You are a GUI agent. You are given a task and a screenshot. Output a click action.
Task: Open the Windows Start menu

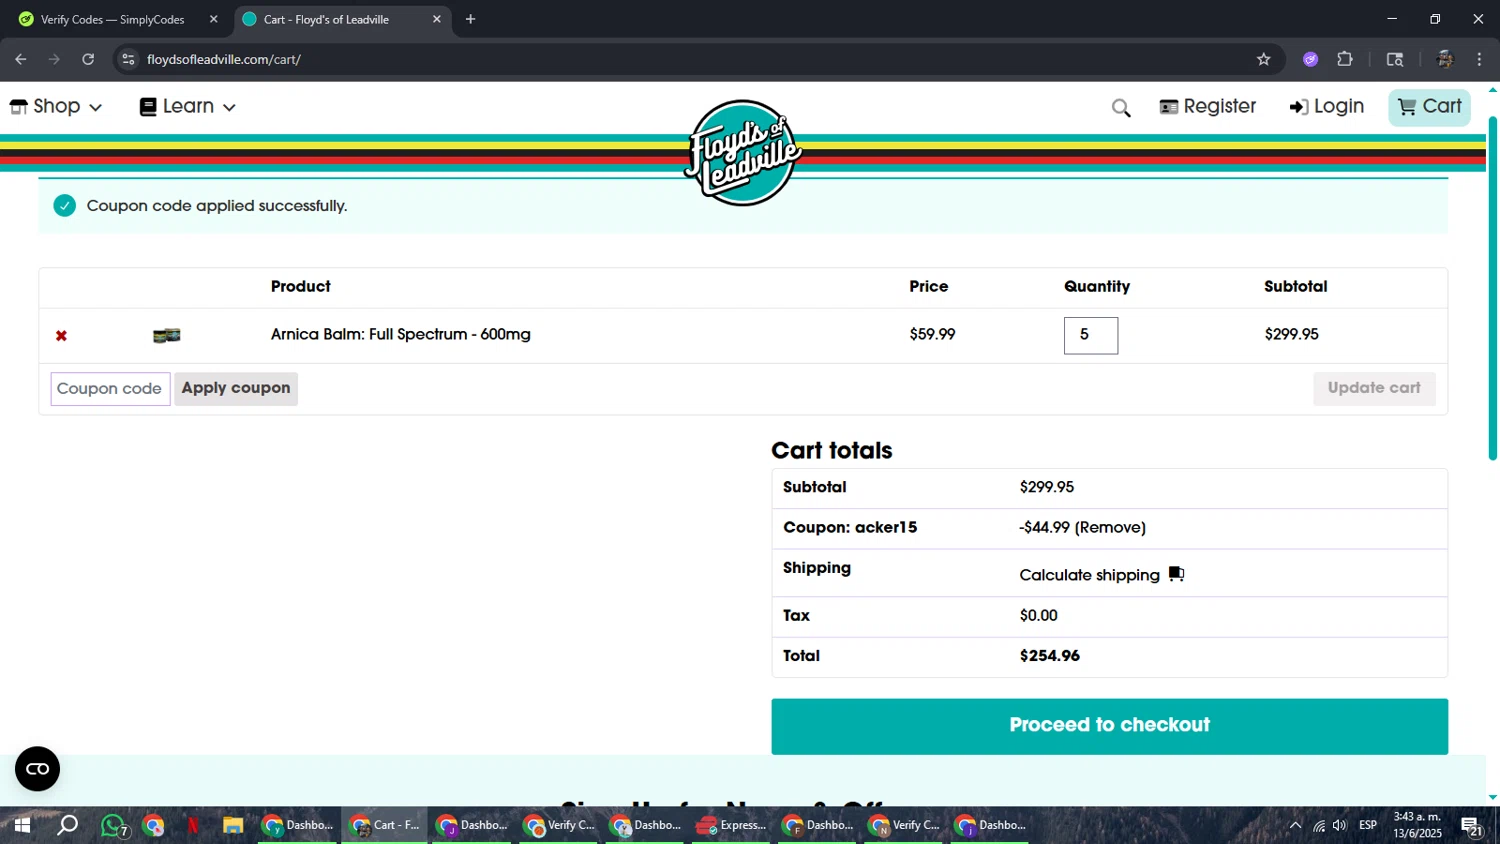click(x=22, y=825)
